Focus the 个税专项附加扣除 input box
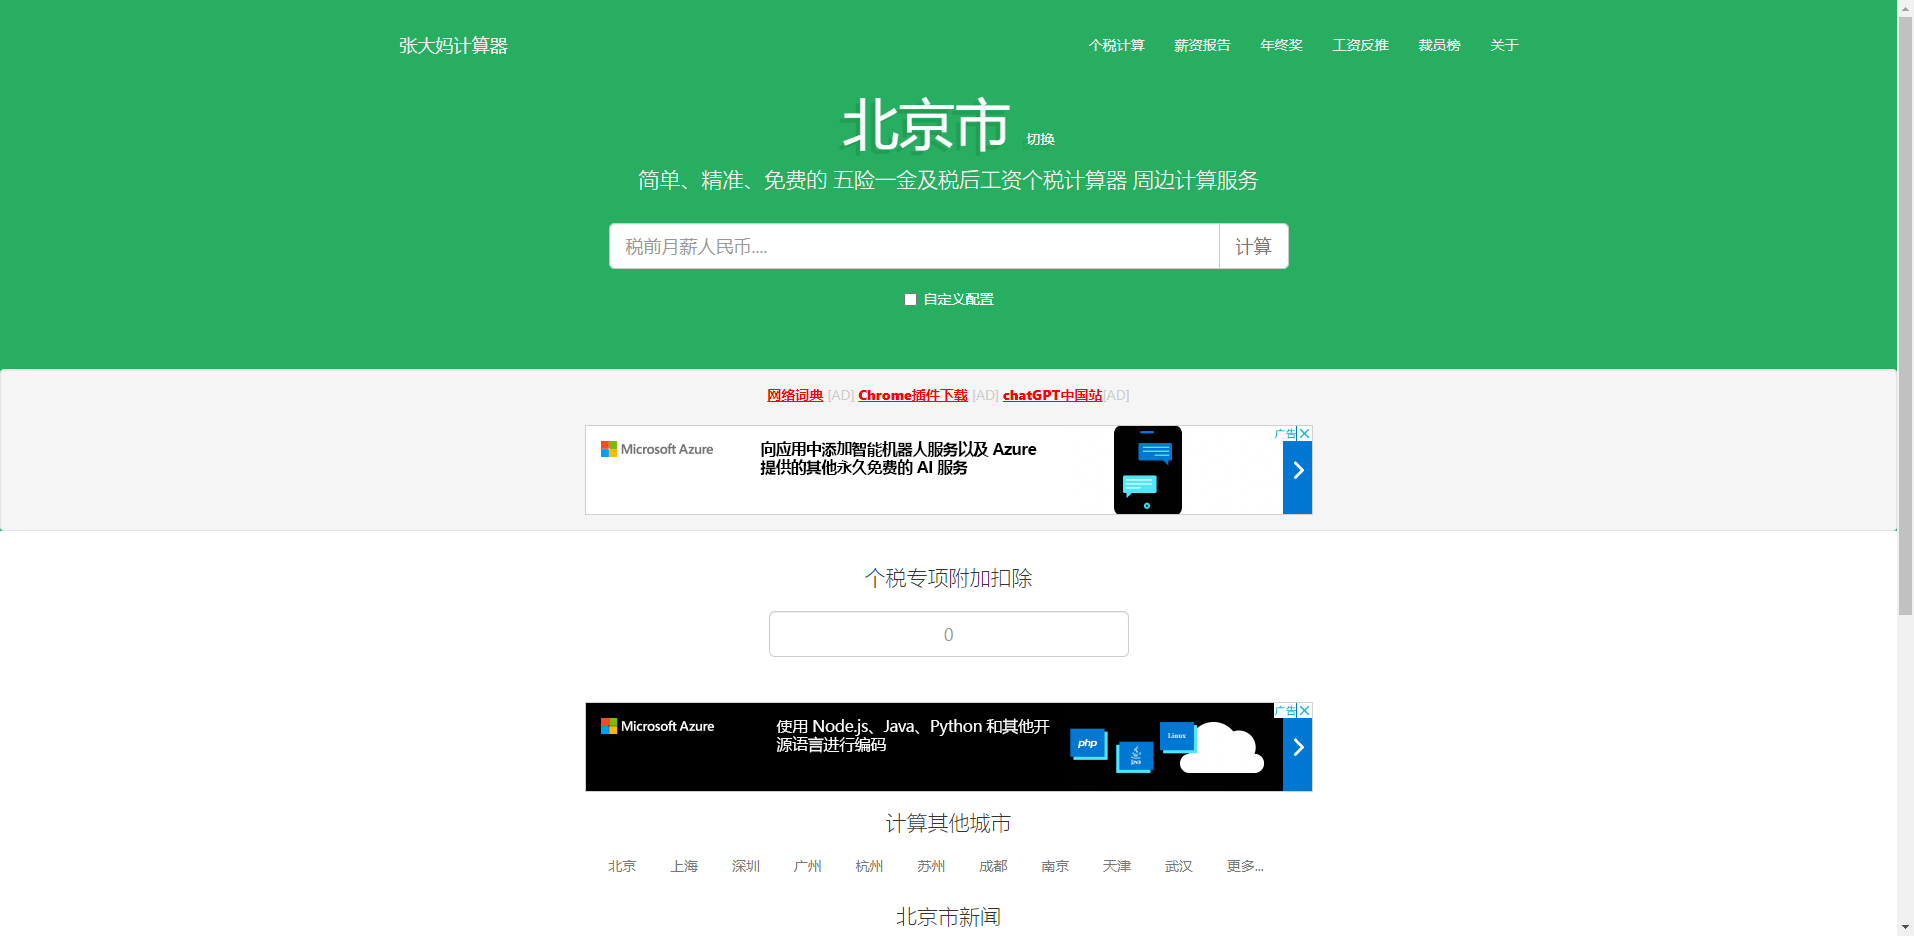 [x=948, y=634]
